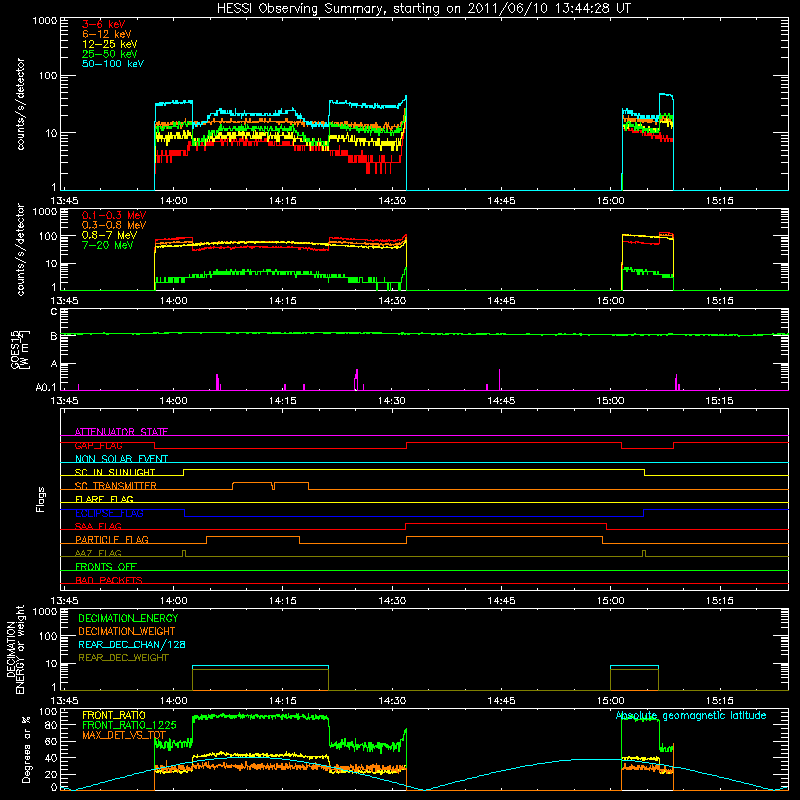800x800 pixels.
Task: Select the 3-6 keV legend label
Action: click(104, 24)
